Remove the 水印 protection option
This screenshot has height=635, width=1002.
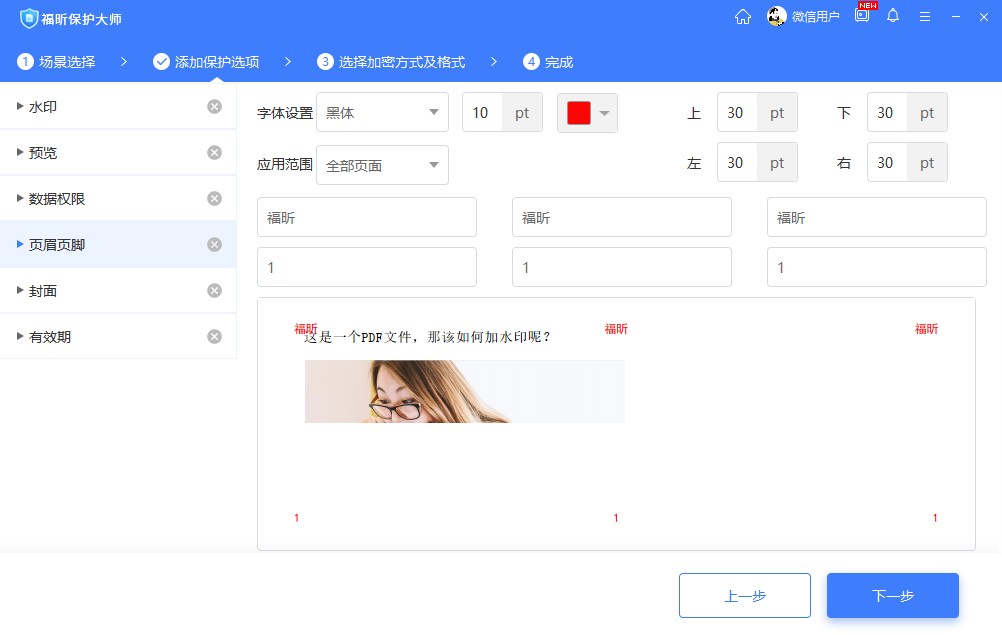[x=214, y=107]
